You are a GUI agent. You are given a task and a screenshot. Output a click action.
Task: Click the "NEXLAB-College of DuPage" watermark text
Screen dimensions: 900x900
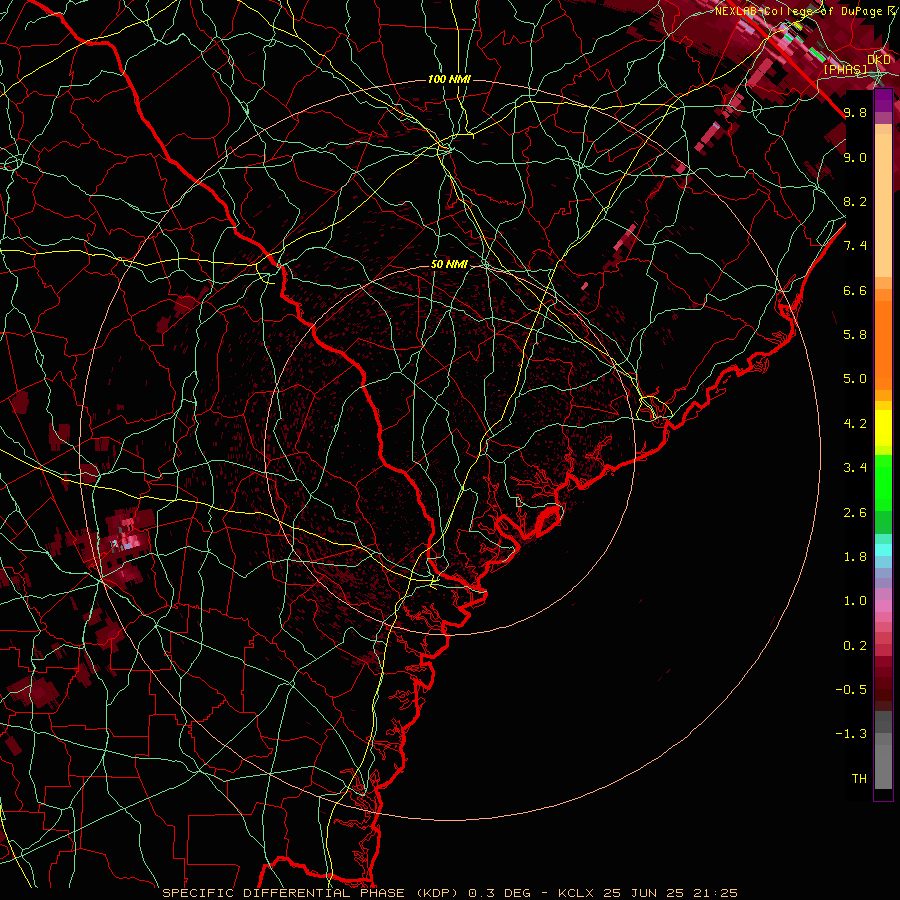click(797, 11)
